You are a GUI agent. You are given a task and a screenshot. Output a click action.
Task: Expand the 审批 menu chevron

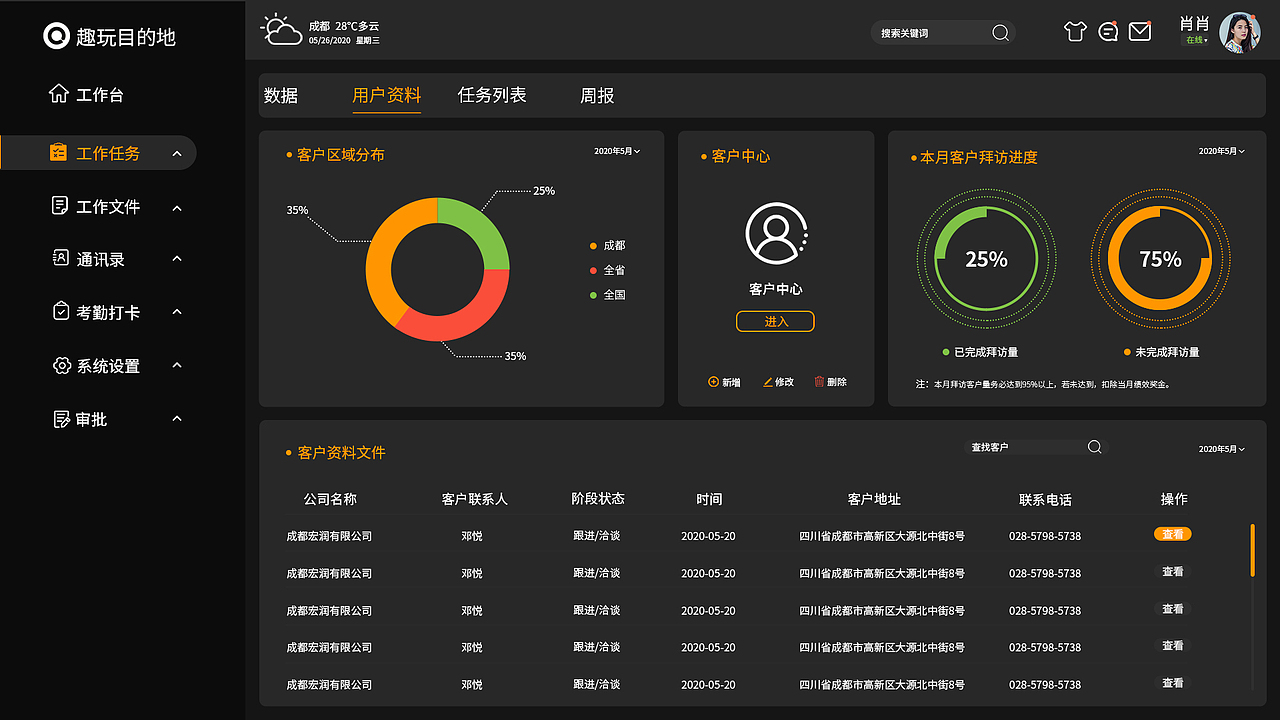pyautogui.click(x=177, y=418)
